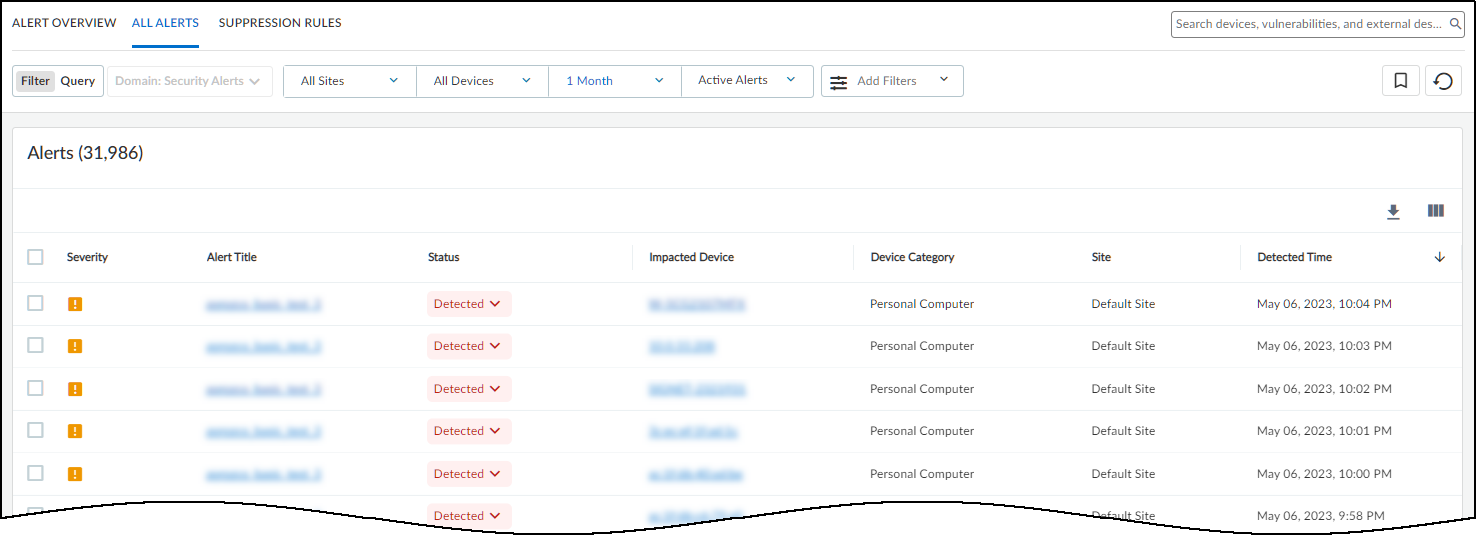Tick the 10:02 PM alert checkbox
Screen dimensions: 1476x536
coord(35,388)
